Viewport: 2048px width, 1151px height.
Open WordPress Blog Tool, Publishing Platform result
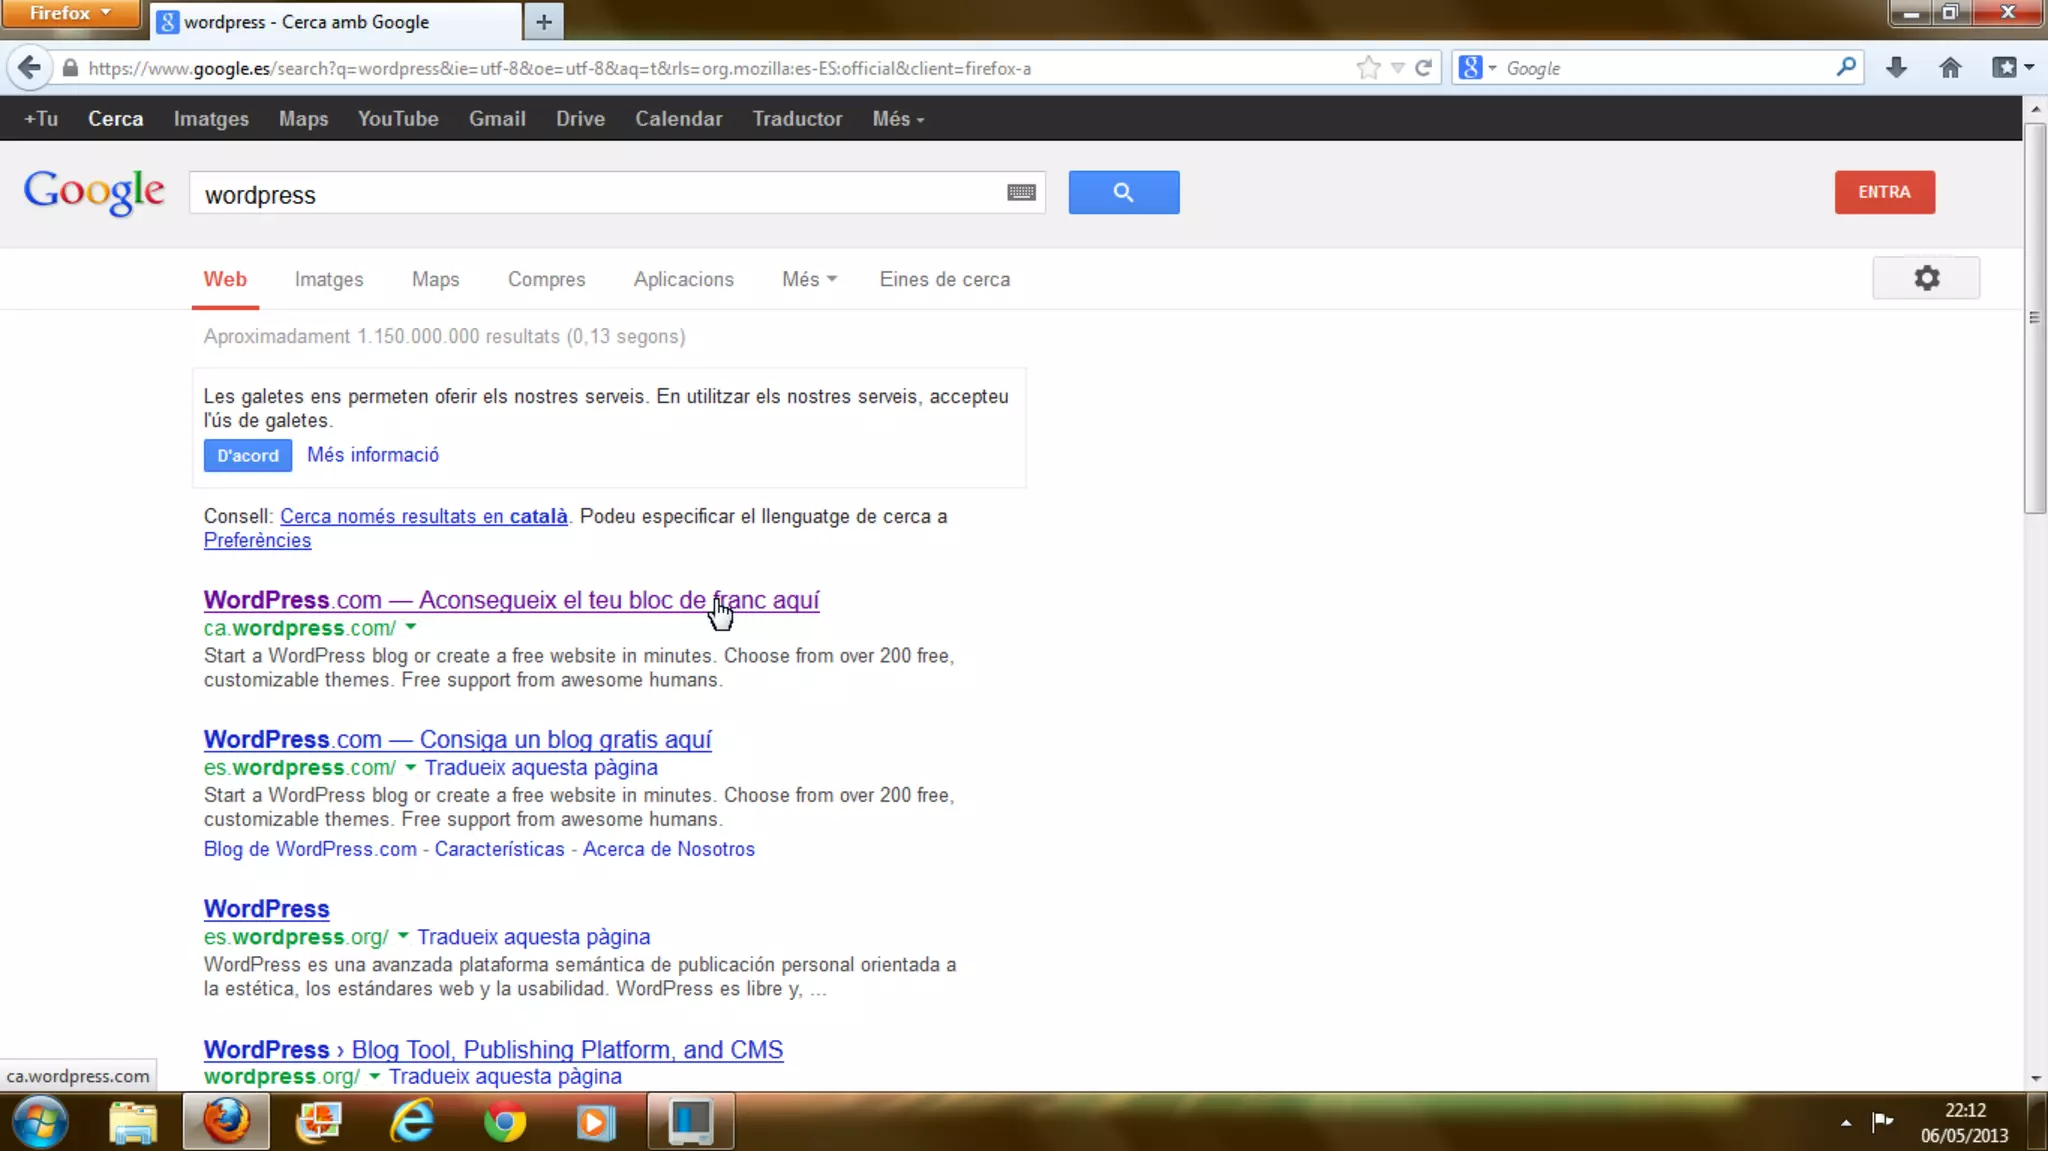493,1049
